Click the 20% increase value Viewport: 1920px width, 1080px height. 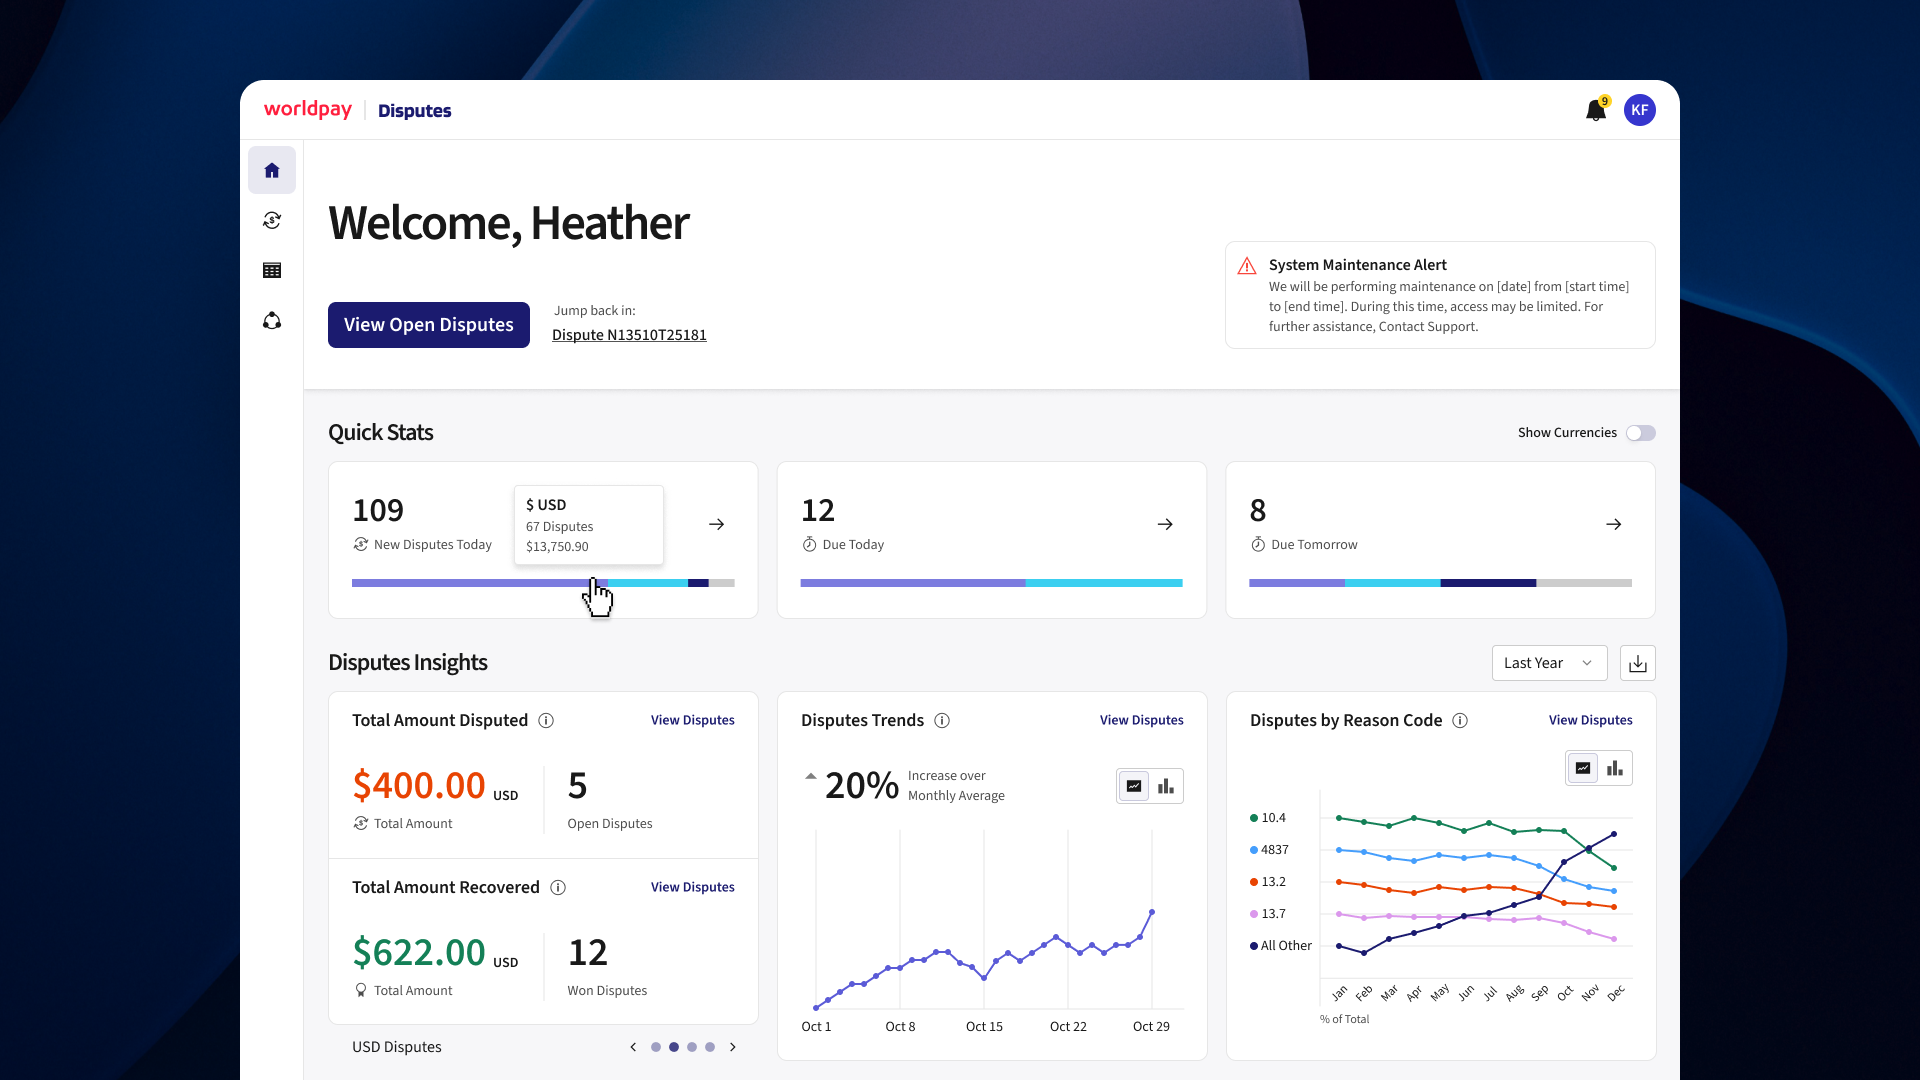(862, 786)
